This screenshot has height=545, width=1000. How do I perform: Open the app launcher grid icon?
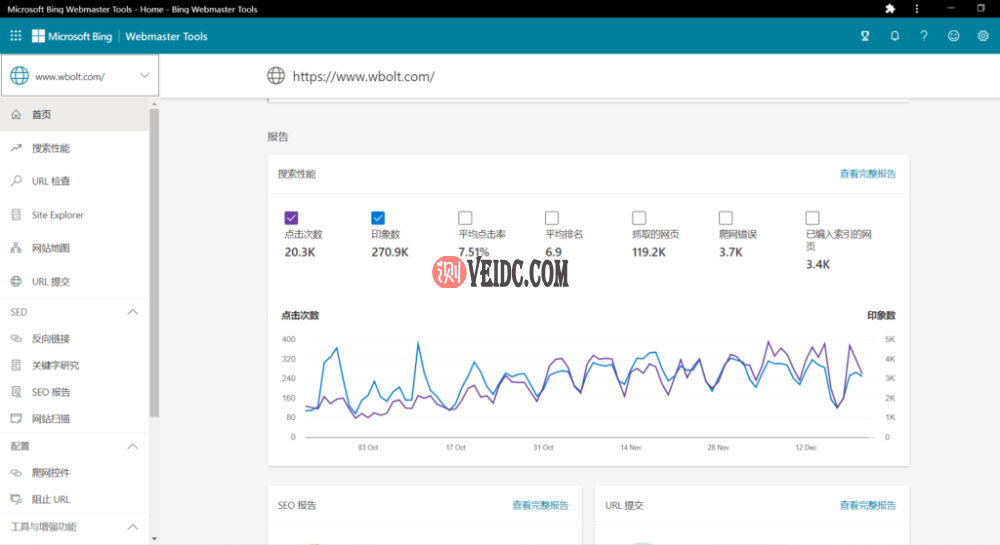[x=16, y=36]
